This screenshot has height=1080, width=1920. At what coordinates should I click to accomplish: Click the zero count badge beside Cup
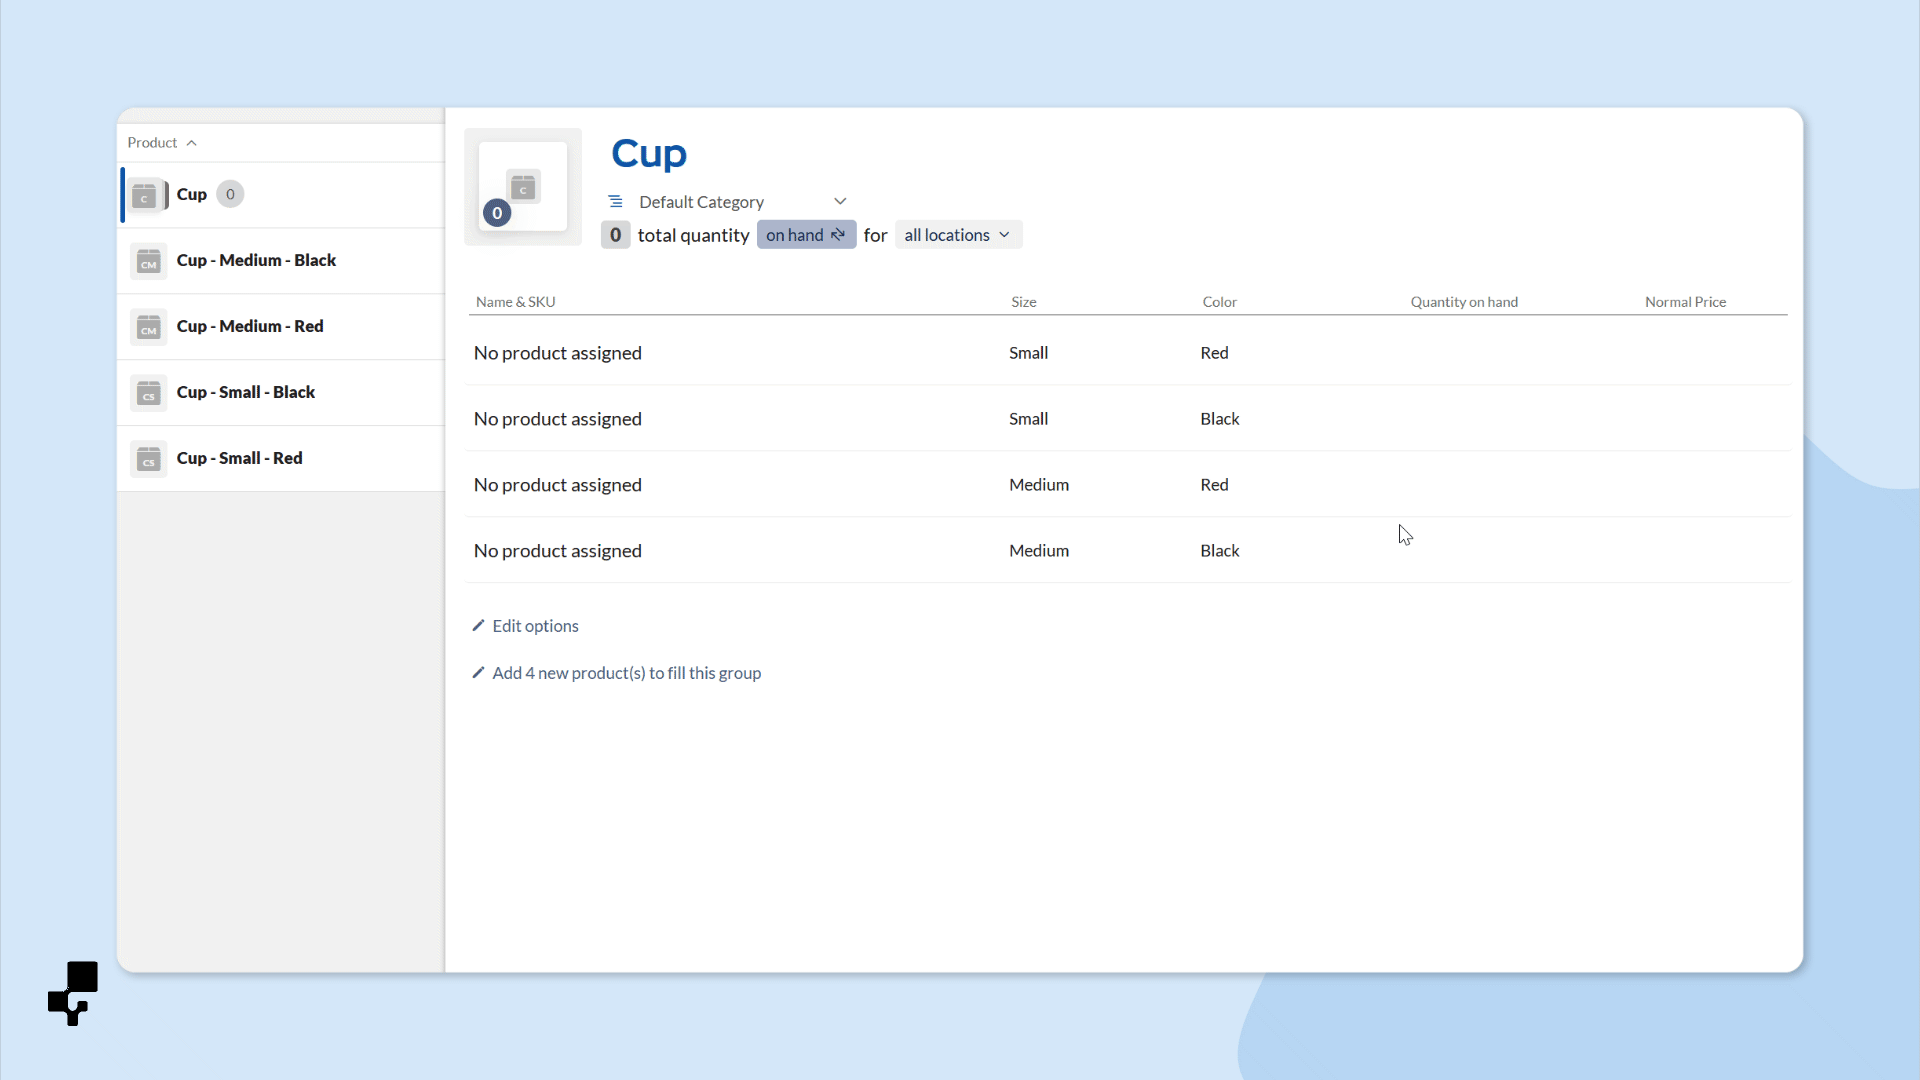(x=230, y=194)
